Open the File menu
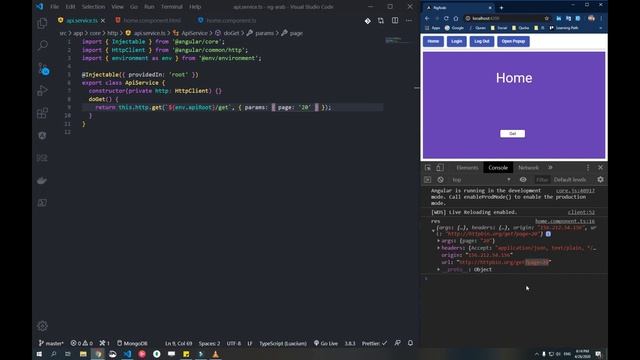Image resolution: width=640 pixels, height=360 pixels. click(x=54, y=7)
